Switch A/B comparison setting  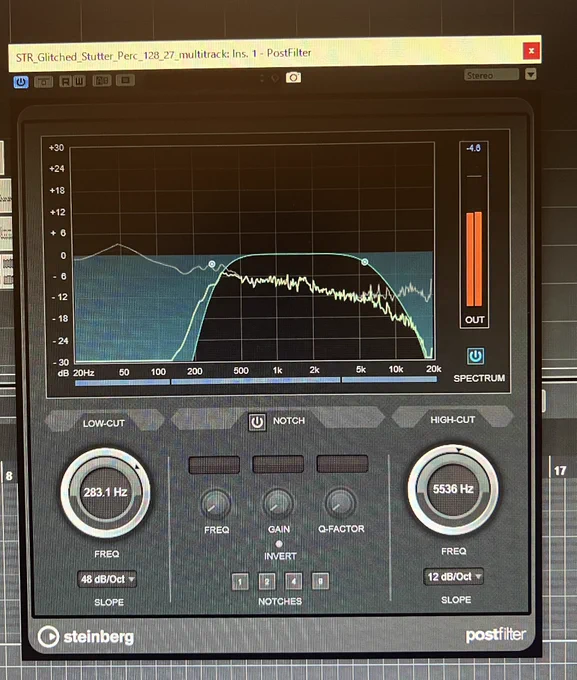click(x=102, y=81)
